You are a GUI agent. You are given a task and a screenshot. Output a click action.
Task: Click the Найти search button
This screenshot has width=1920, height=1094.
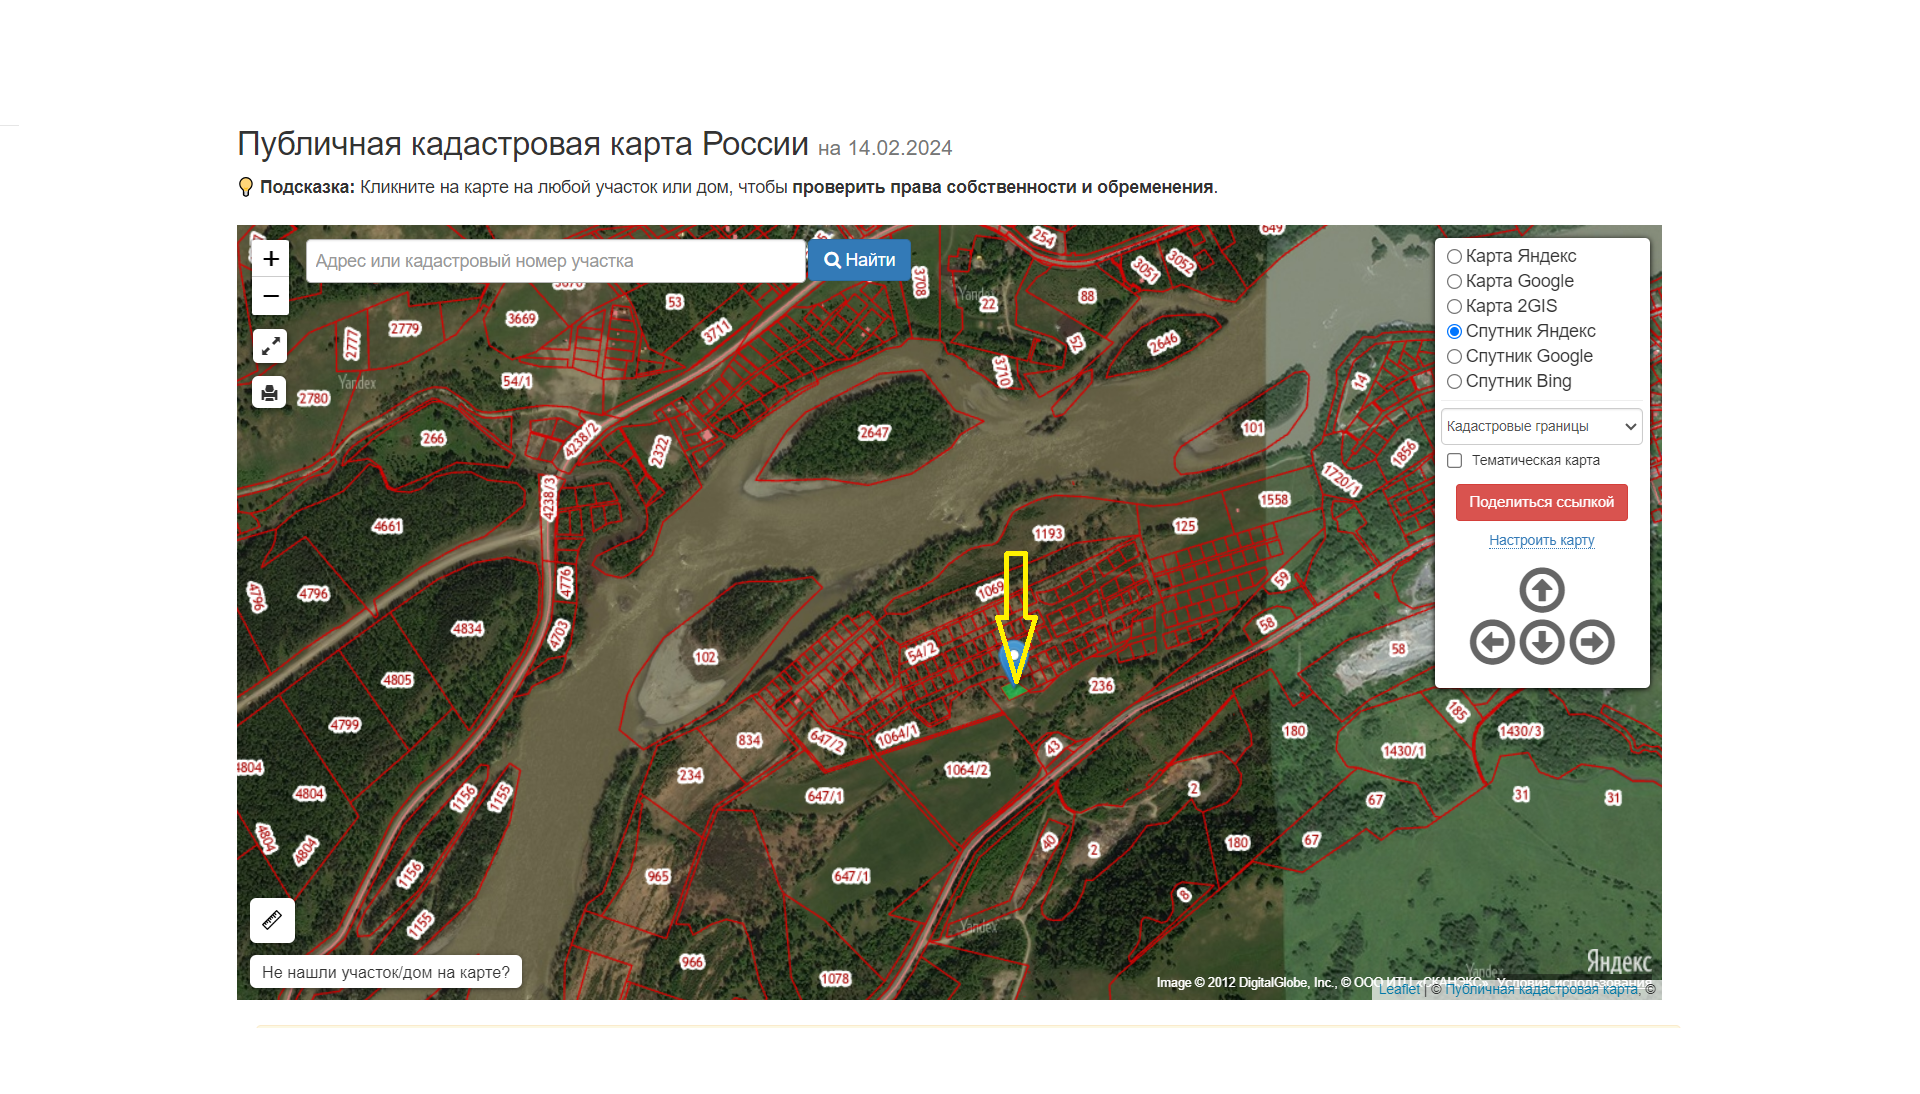(x=859, y=261)
